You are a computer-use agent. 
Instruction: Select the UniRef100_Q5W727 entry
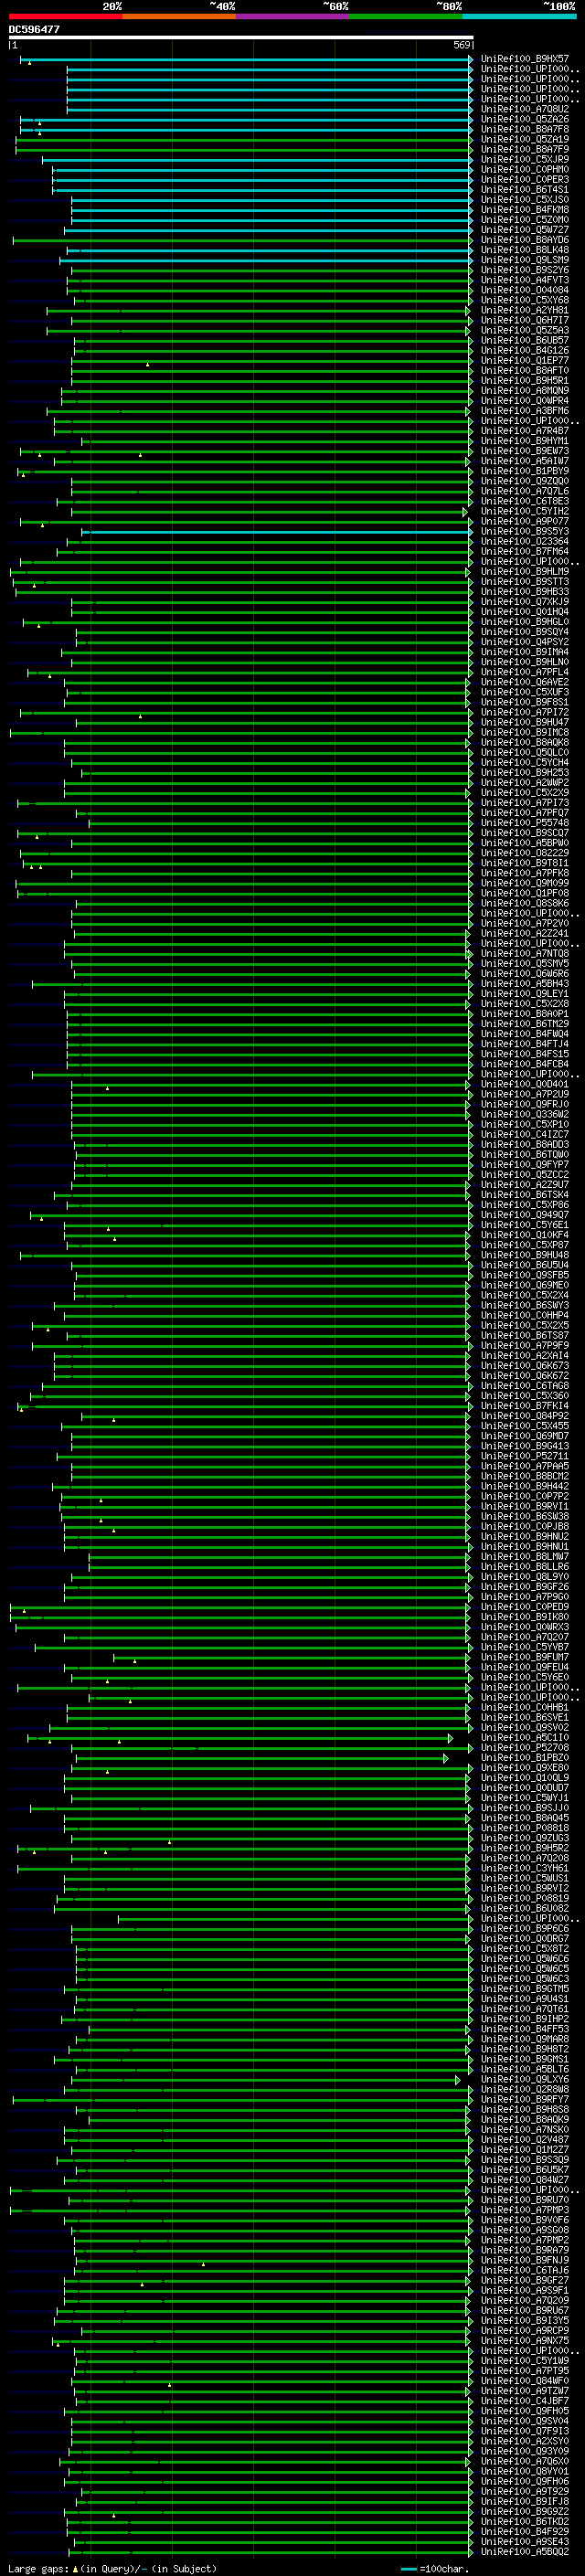[x=525, y=230]
